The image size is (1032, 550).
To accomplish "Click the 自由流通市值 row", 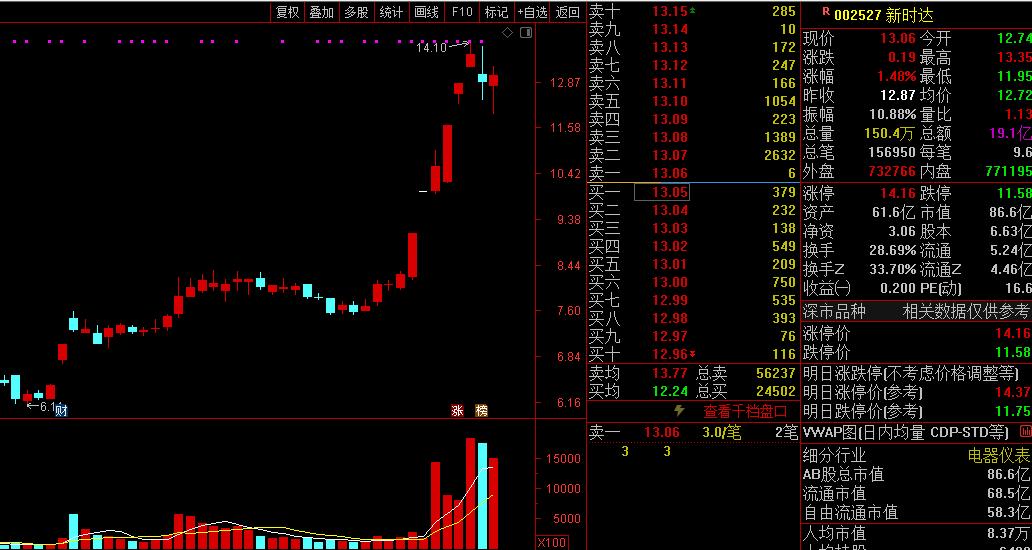I will (x=916, y=512).
